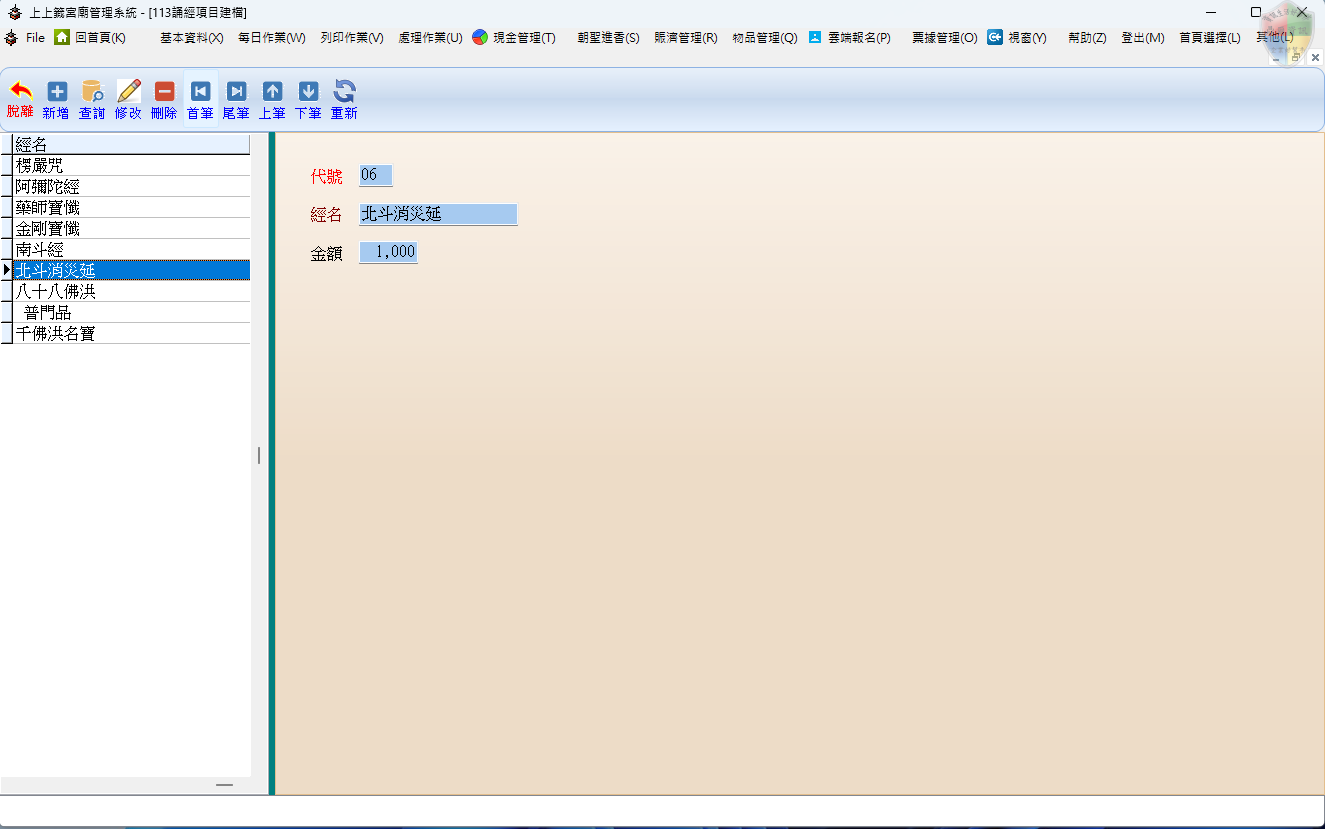Select 藥師寶懺 row in the list

(130, 208)
